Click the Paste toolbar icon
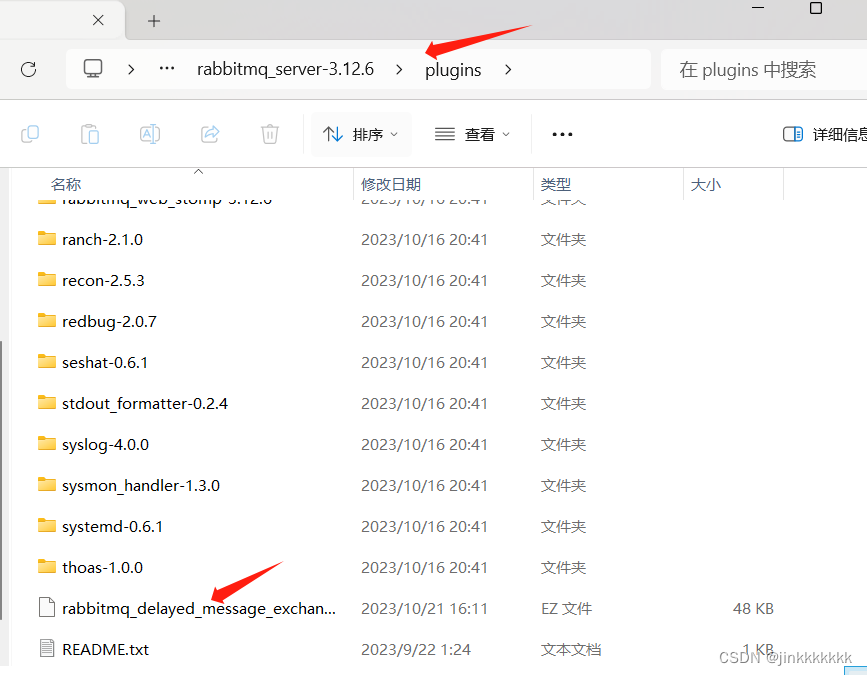 point(90,134)
